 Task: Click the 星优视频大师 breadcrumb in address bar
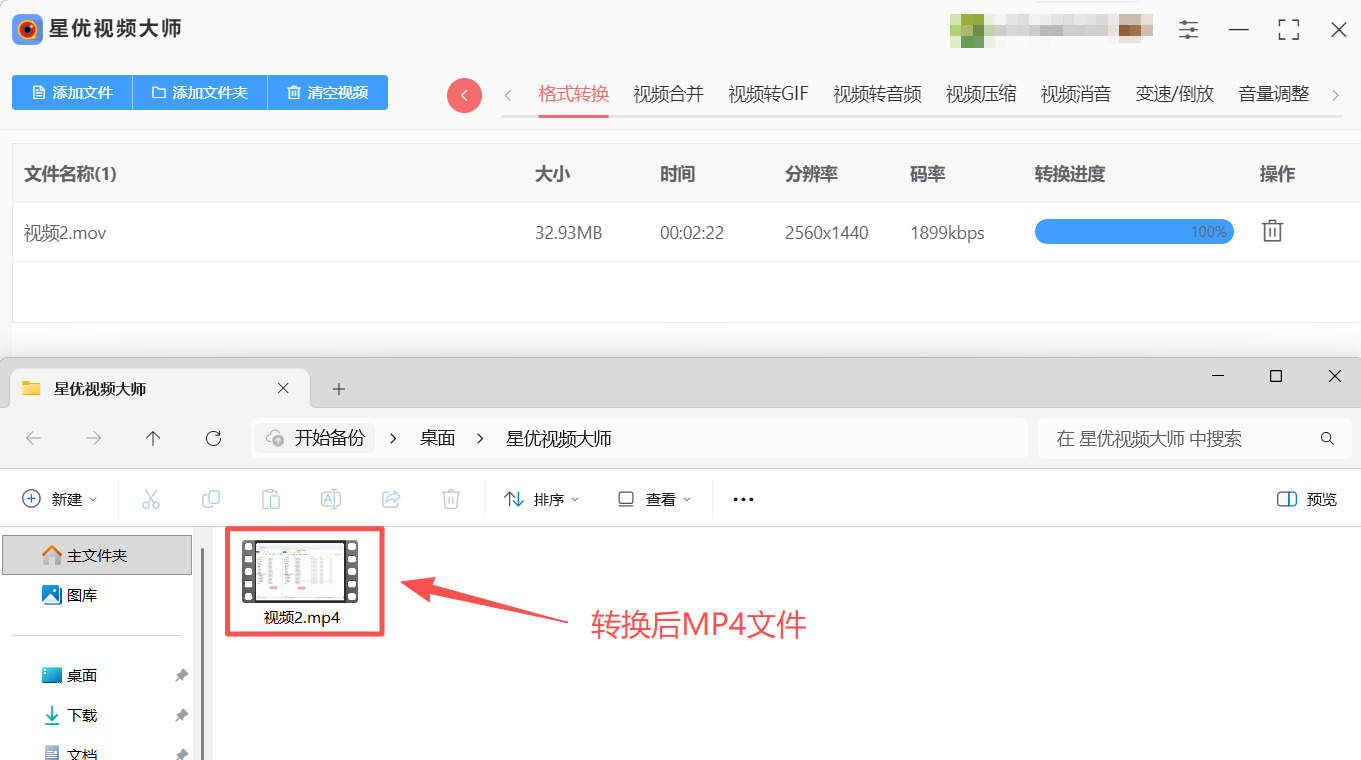pos(559,438)
